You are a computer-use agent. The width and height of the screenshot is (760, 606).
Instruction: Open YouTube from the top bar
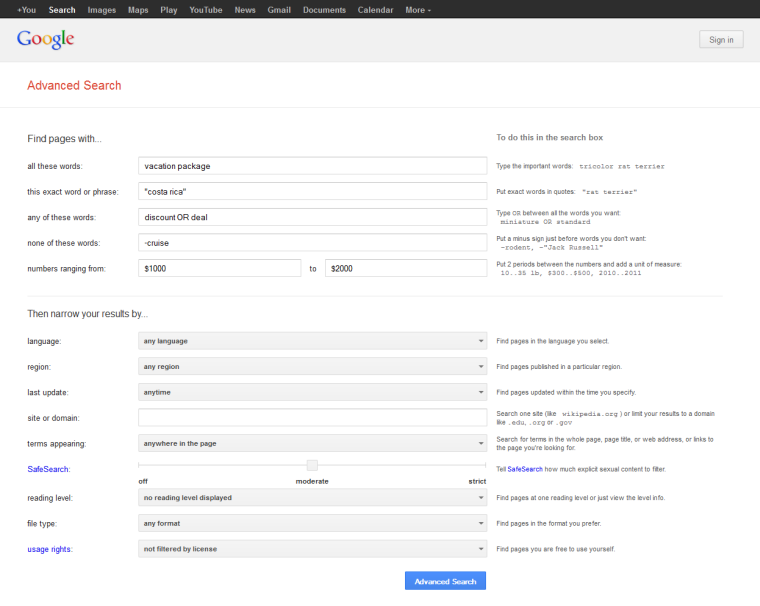[206, 10]
